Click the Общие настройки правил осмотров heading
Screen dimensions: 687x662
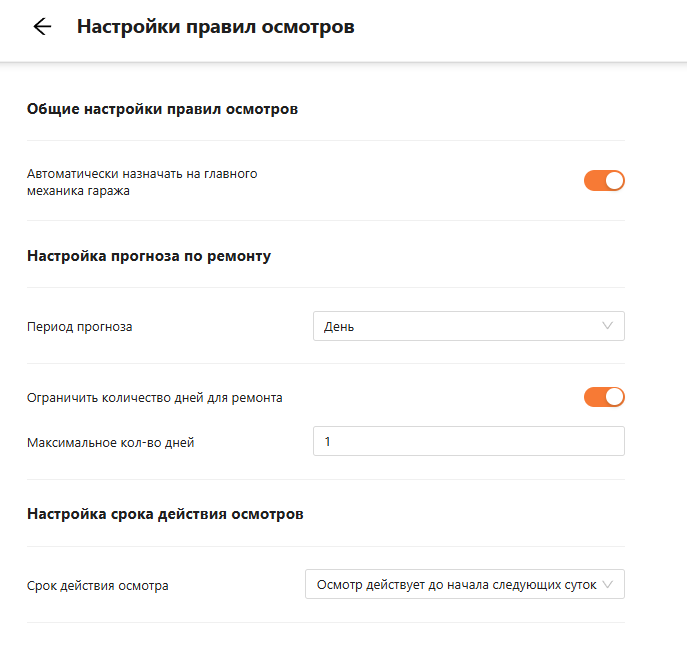click(x=162, y=109)
